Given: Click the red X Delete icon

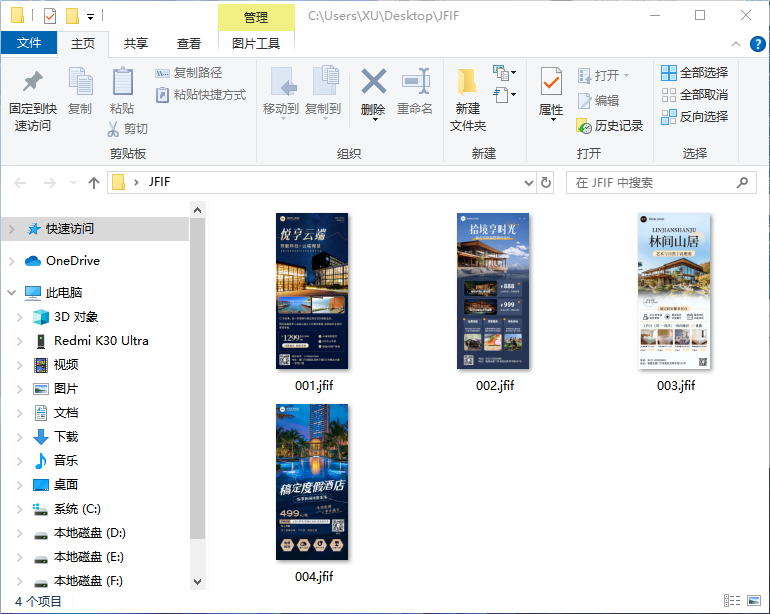Looking at the screenshot, I should tap(374, 81).
